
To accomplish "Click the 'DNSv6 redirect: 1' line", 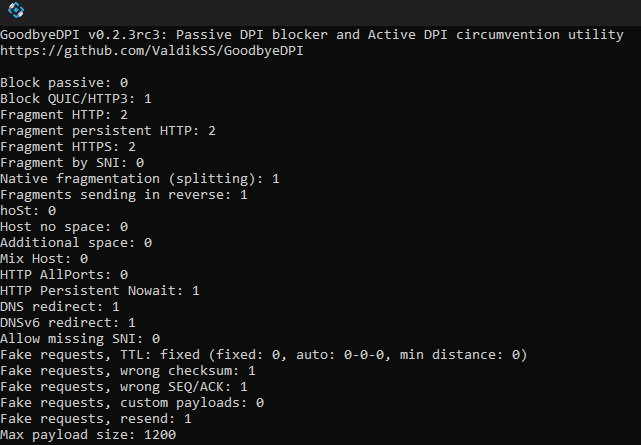I will click(x=68, y=322).
